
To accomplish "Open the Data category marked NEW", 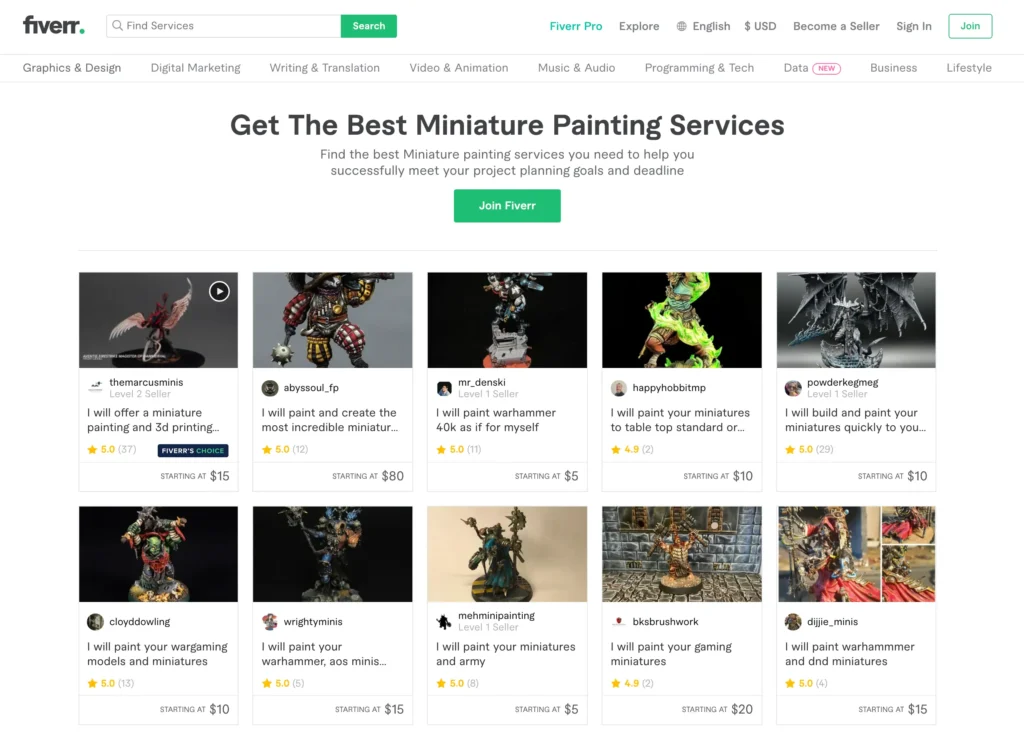I will 812,68.
